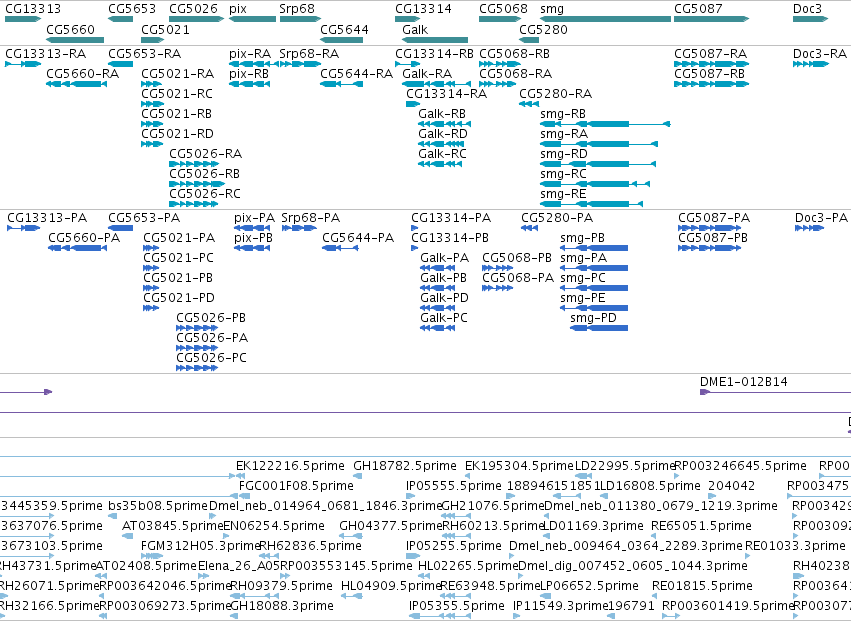This screenshot has height=621, width=851.
Task: Click the smg-PD protein label
Action: (x=594, y=319)
